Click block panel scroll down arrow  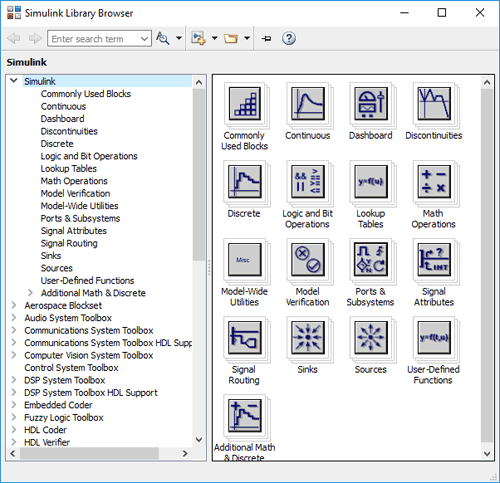click(x=487, y=454)
